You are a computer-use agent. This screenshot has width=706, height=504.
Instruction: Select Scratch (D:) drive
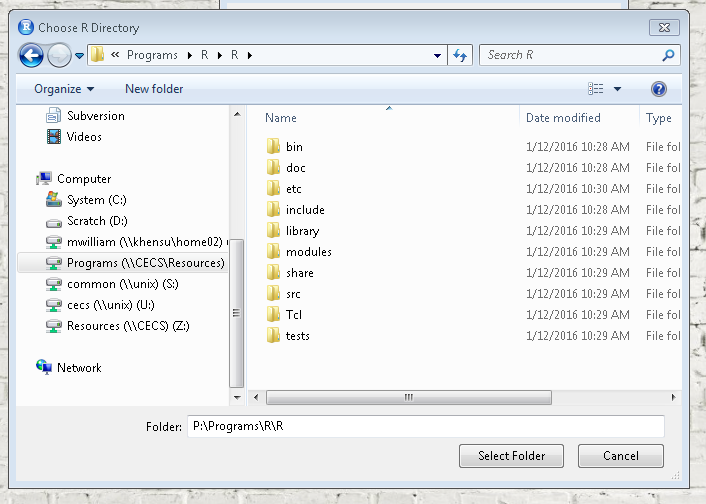point(97,221)
